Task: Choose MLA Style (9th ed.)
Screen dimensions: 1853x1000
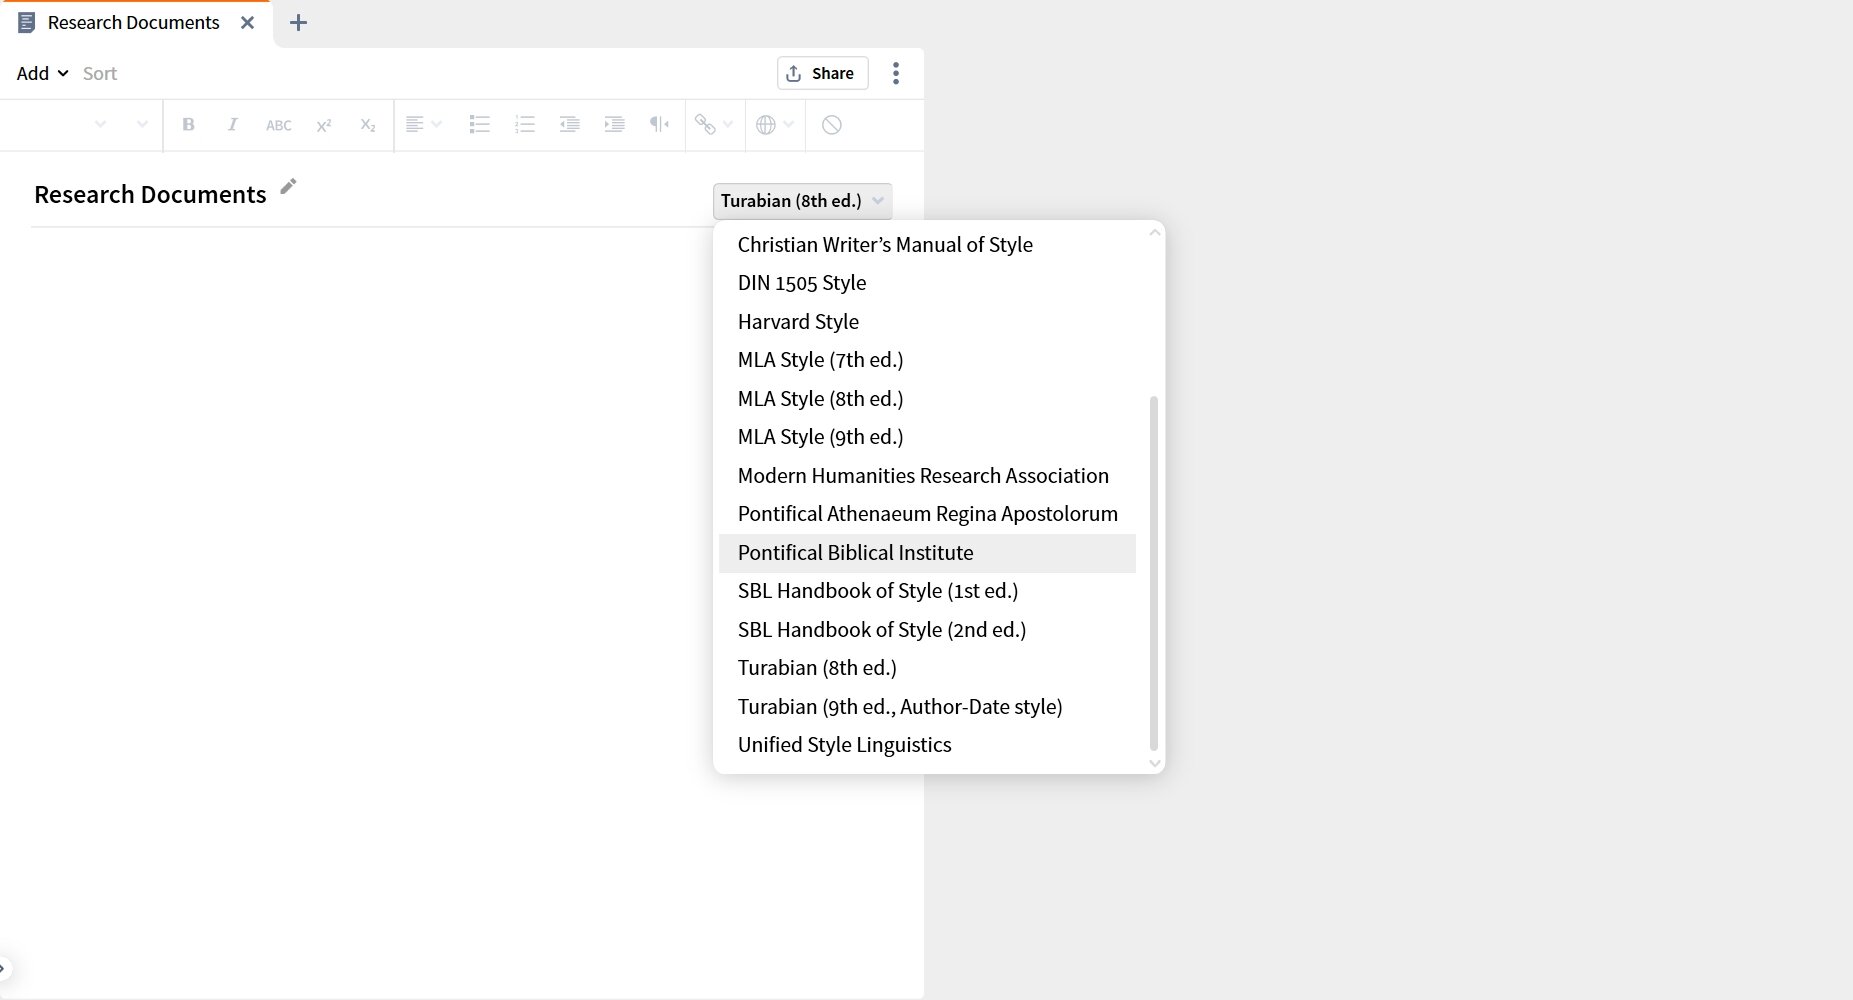Action: (820, 437)
